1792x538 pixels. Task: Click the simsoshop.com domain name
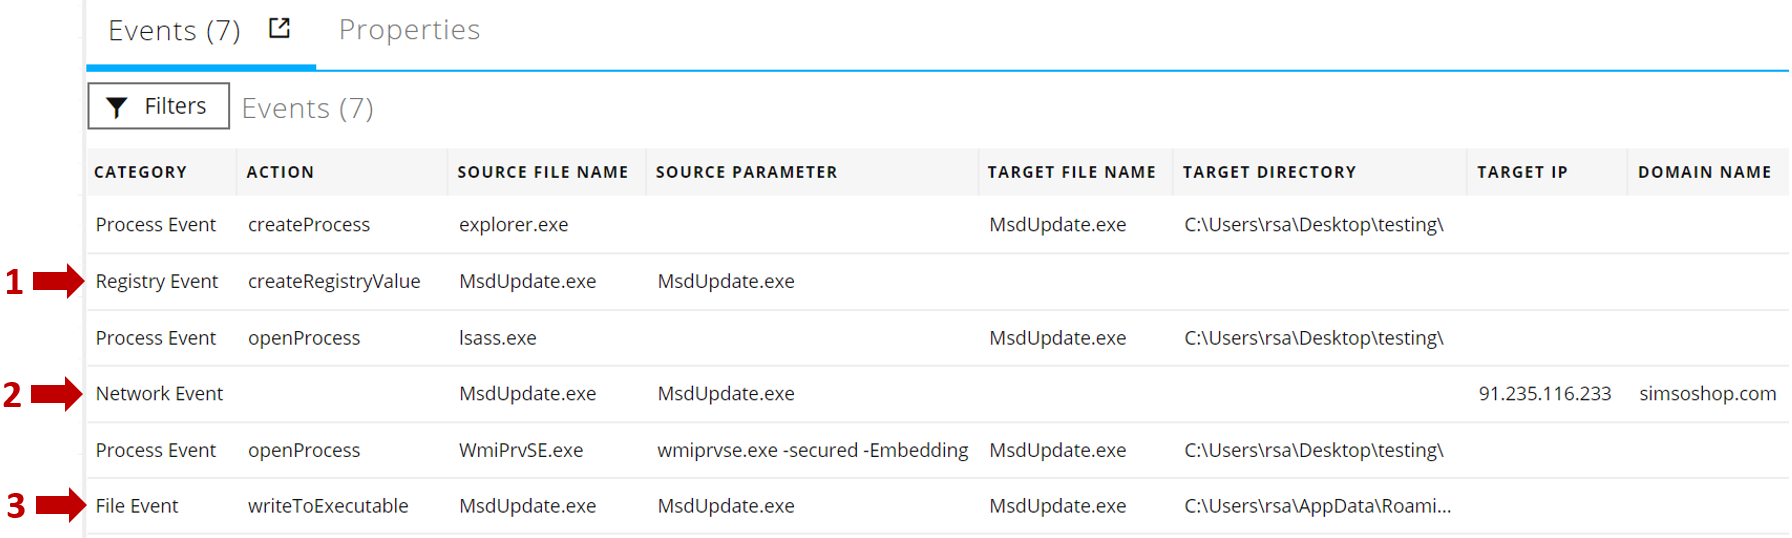pos(1707,394)
